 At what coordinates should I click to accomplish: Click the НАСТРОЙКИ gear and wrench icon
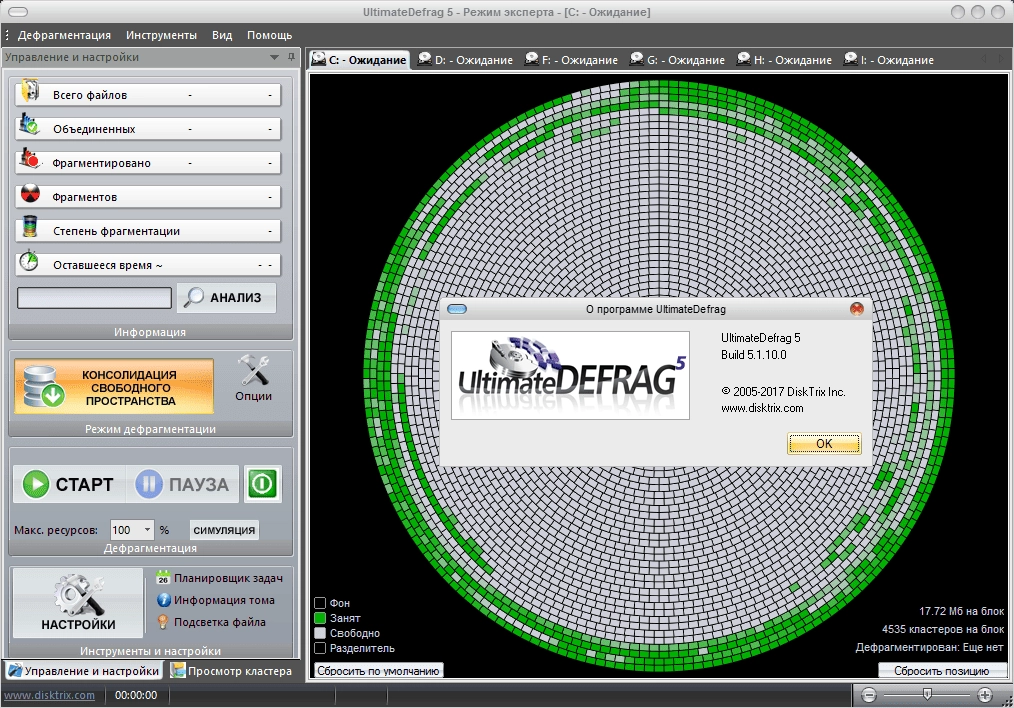point(78,595)
